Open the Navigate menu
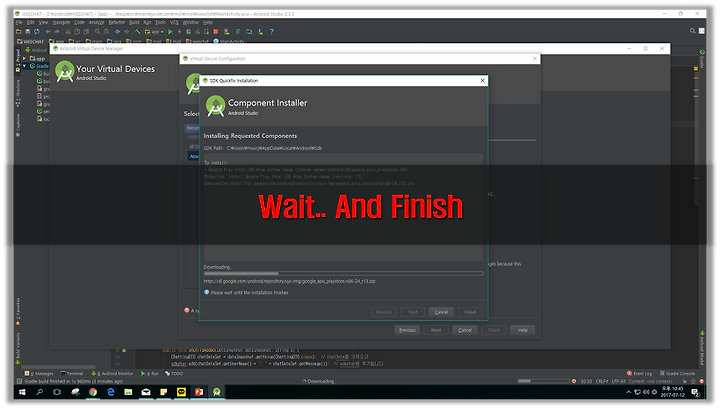This screenshot has width=720, height=409. [61, 22]
